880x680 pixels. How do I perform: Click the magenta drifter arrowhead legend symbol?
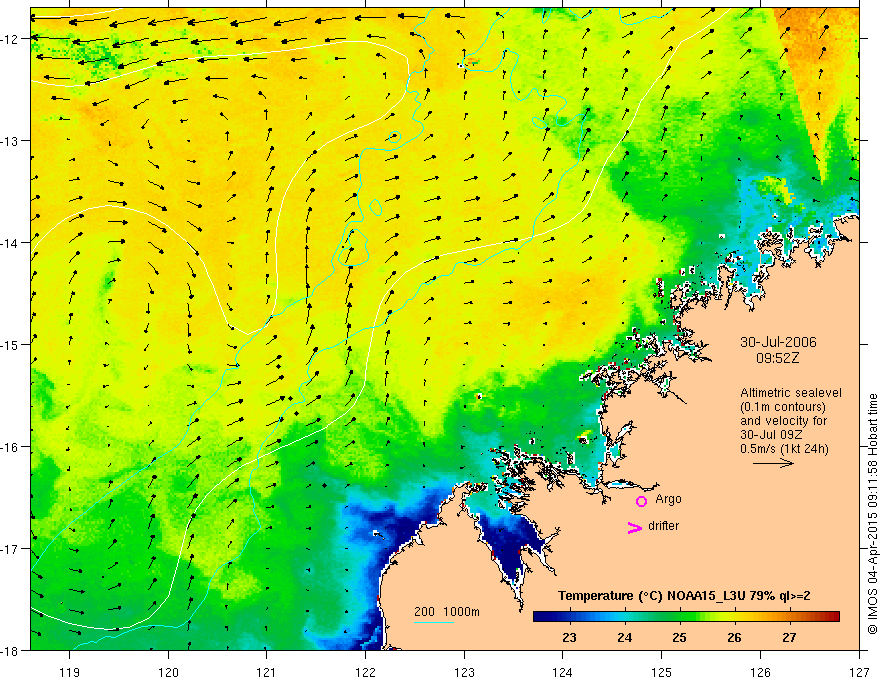click(x=634, y=527)
